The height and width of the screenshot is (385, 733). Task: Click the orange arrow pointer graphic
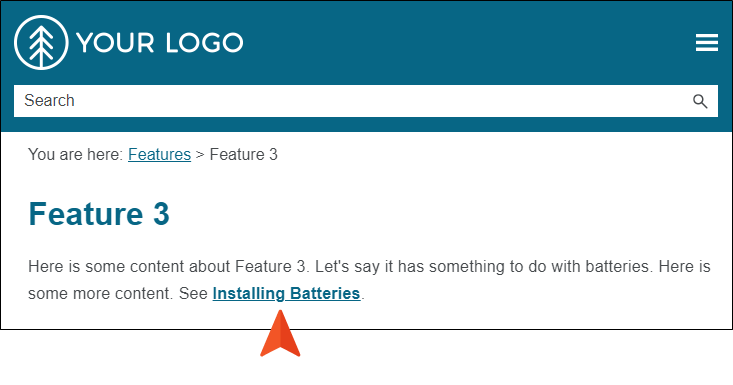click(x=280, y=334)
